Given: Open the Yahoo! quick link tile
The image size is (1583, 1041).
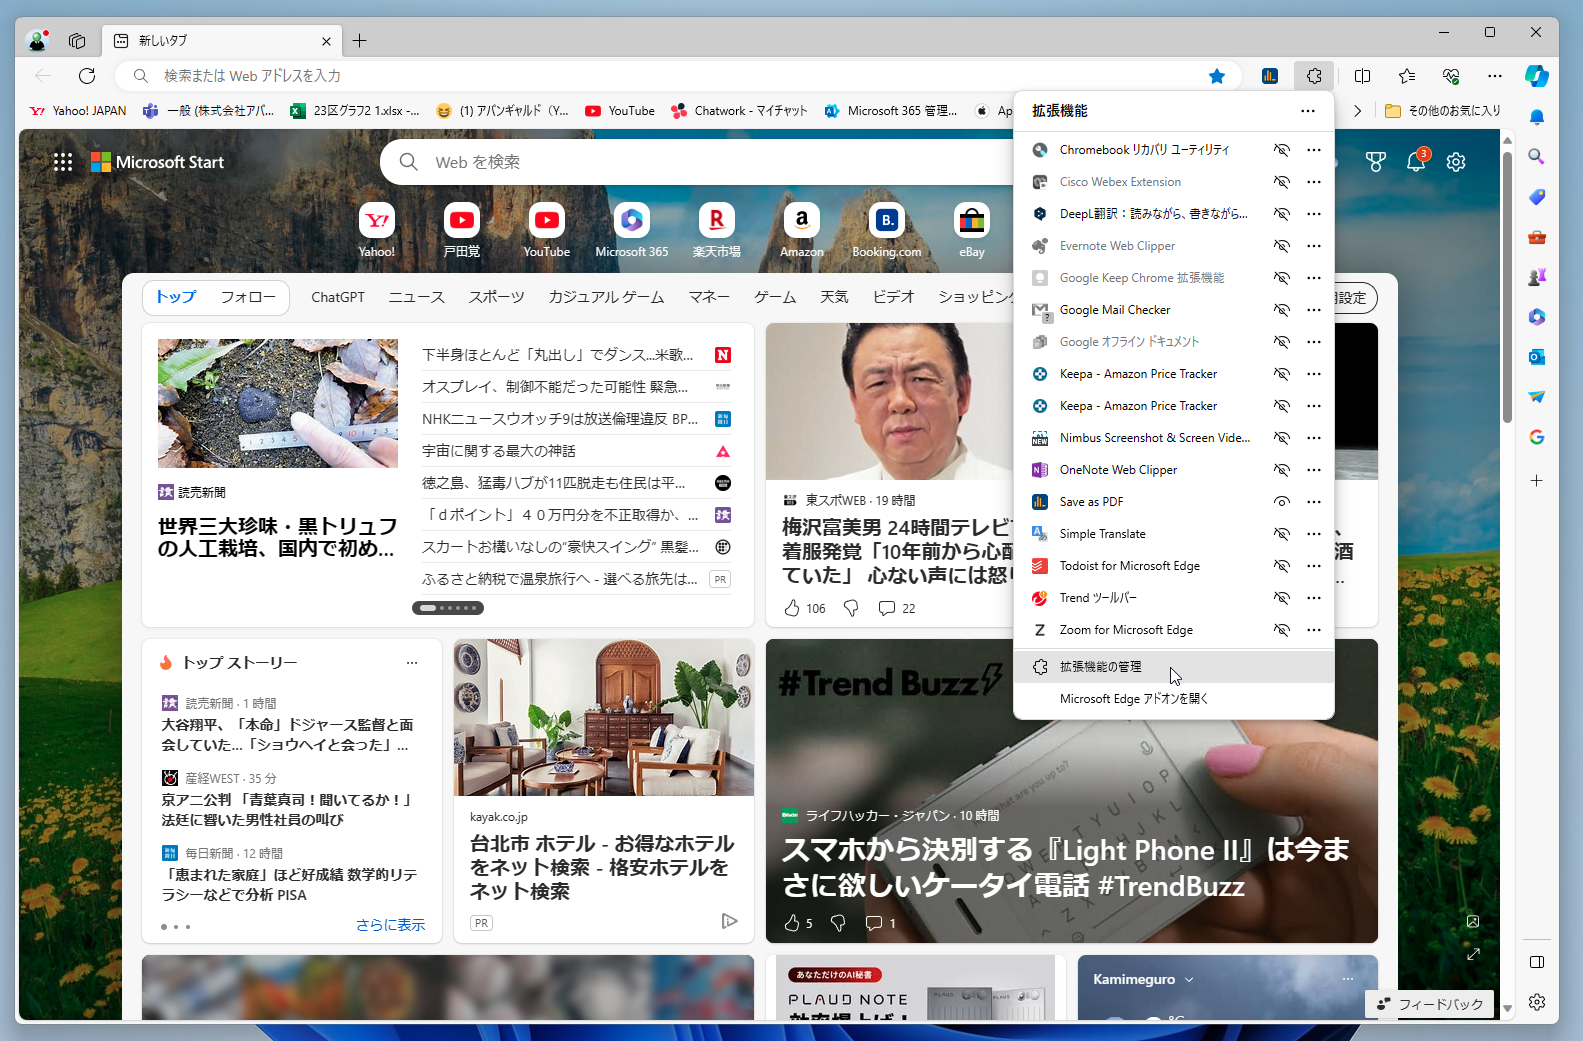Looking at the screenshot, I should click(377, 231).
